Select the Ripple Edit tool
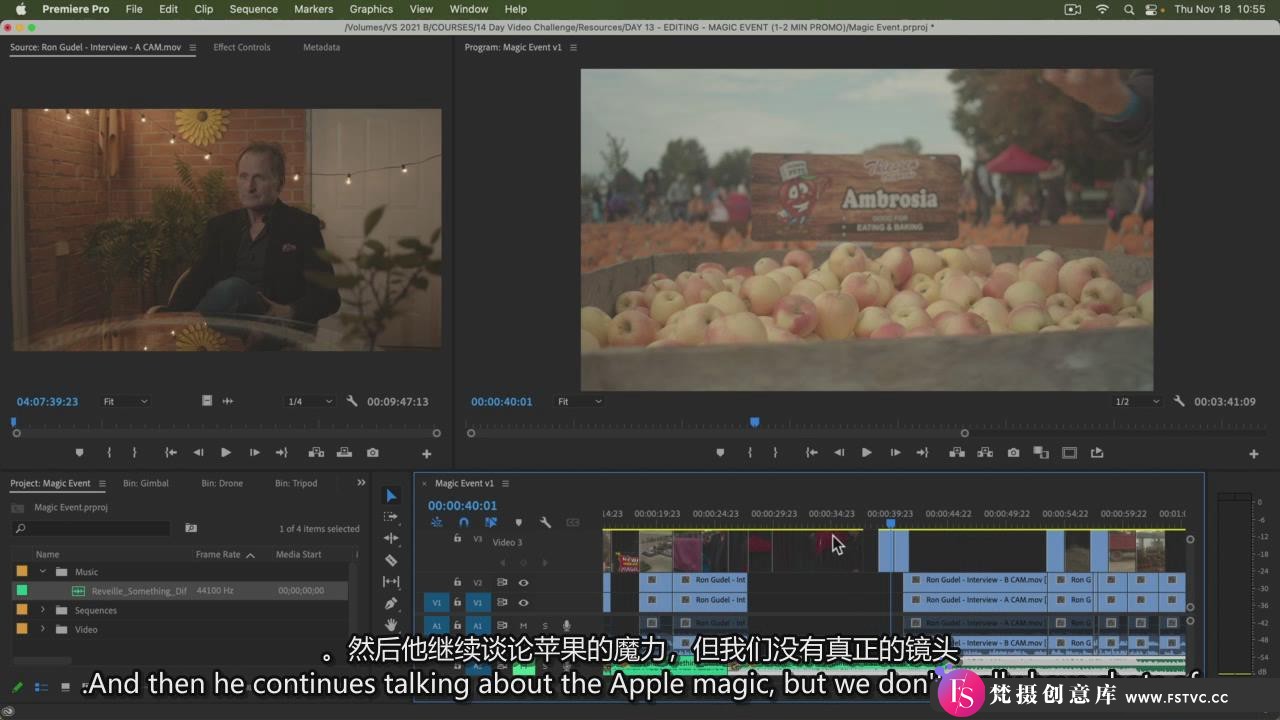 pos(391,538)
